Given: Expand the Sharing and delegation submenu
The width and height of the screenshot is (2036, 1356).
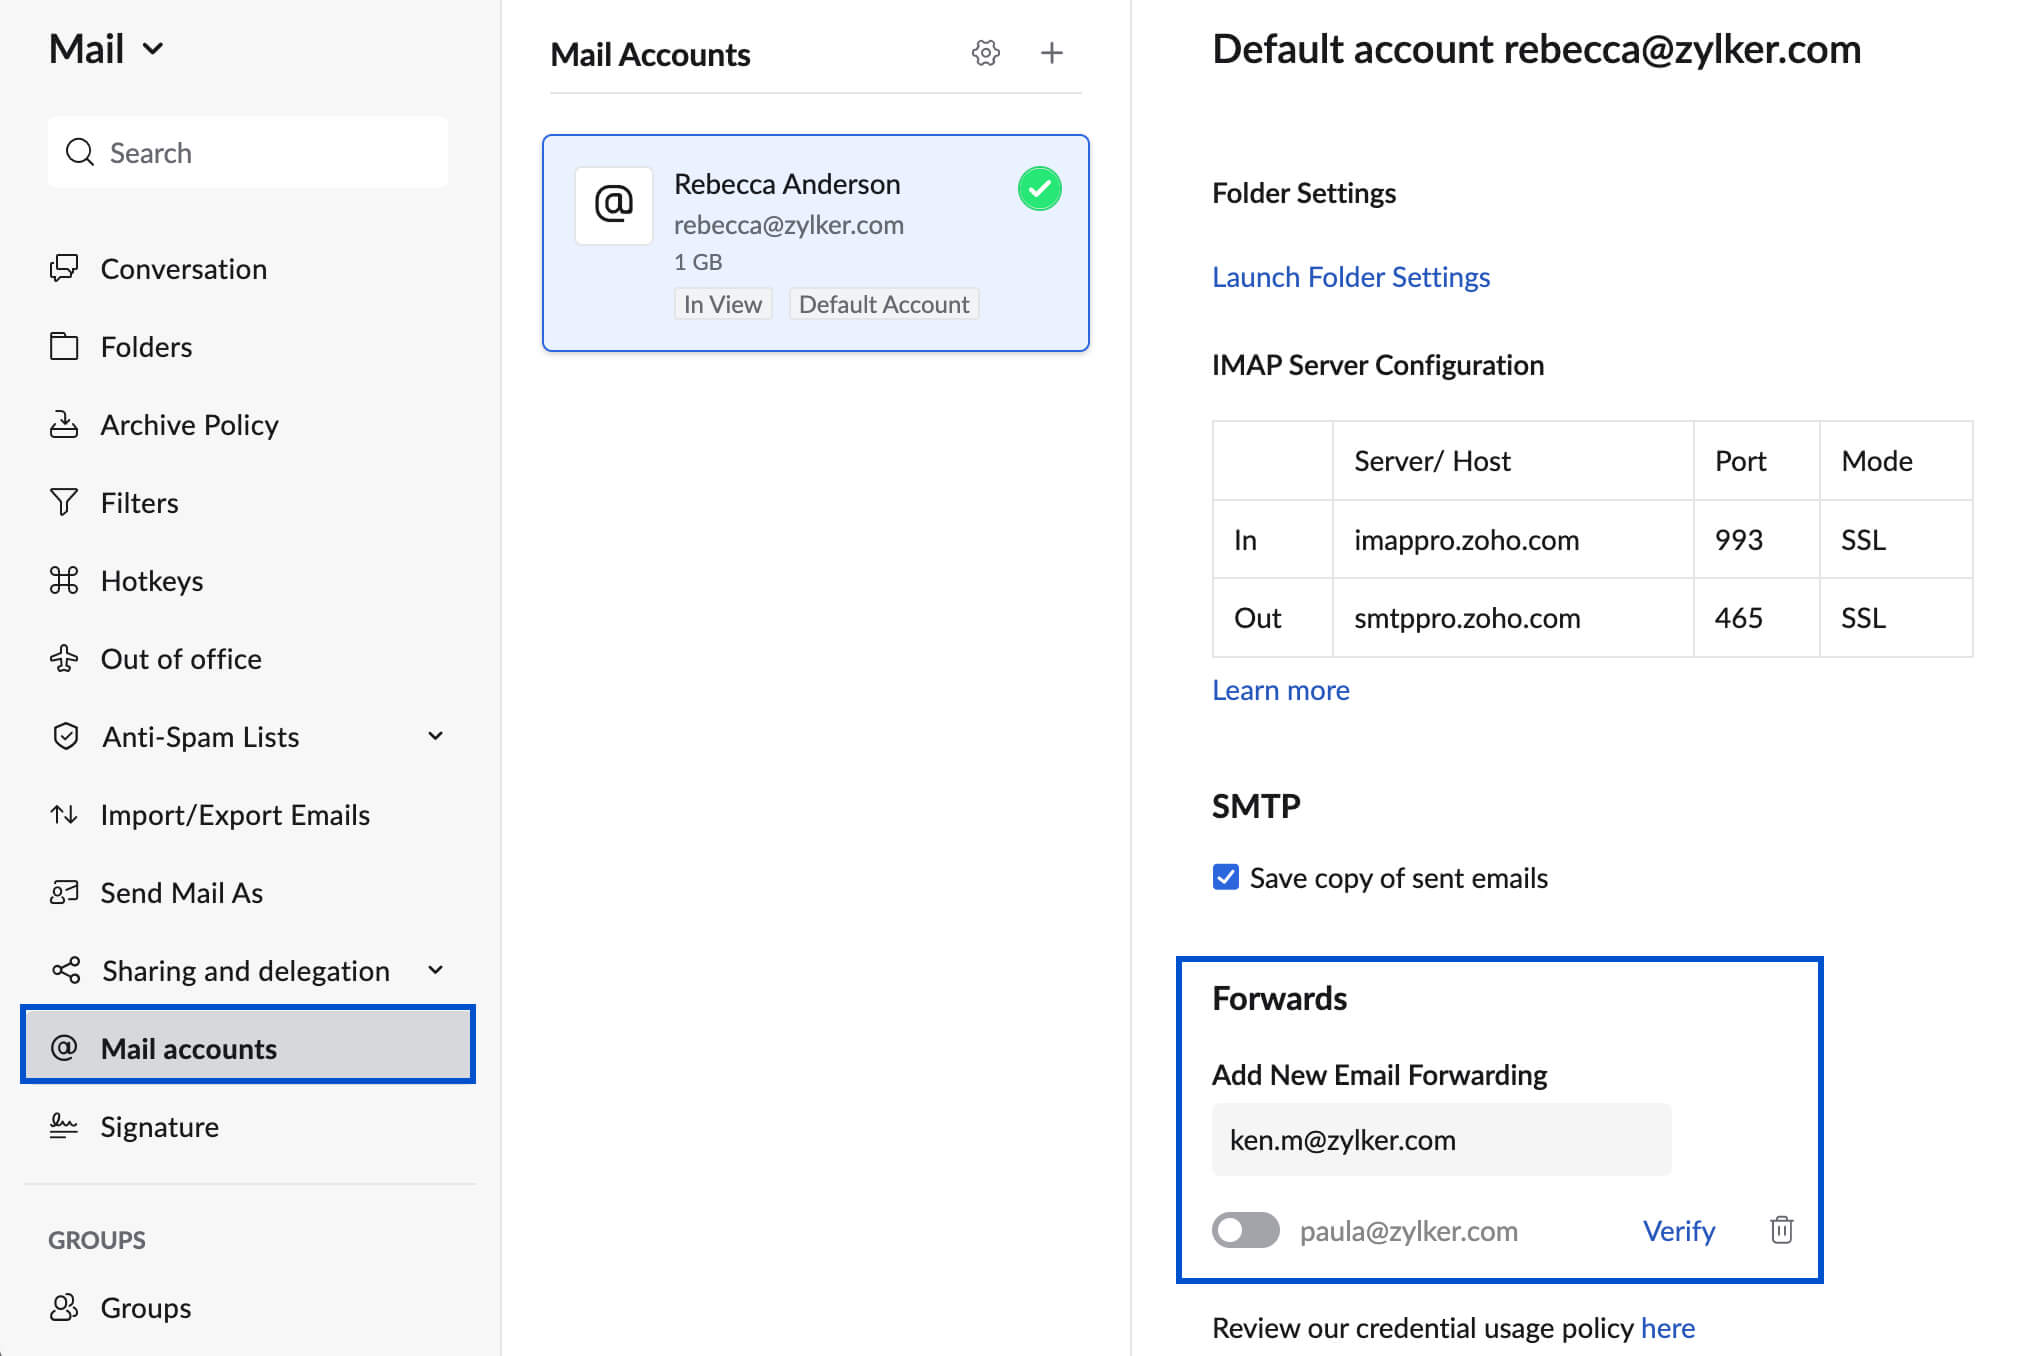Looking at the screenshot, I should pos(436,970).
